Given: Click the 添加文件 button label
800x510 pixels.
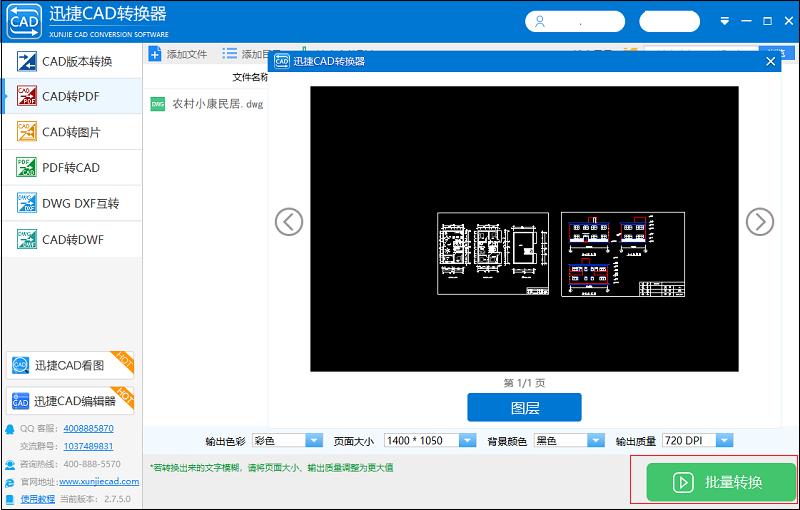Looking at the screenshot, I should (187, 54).
